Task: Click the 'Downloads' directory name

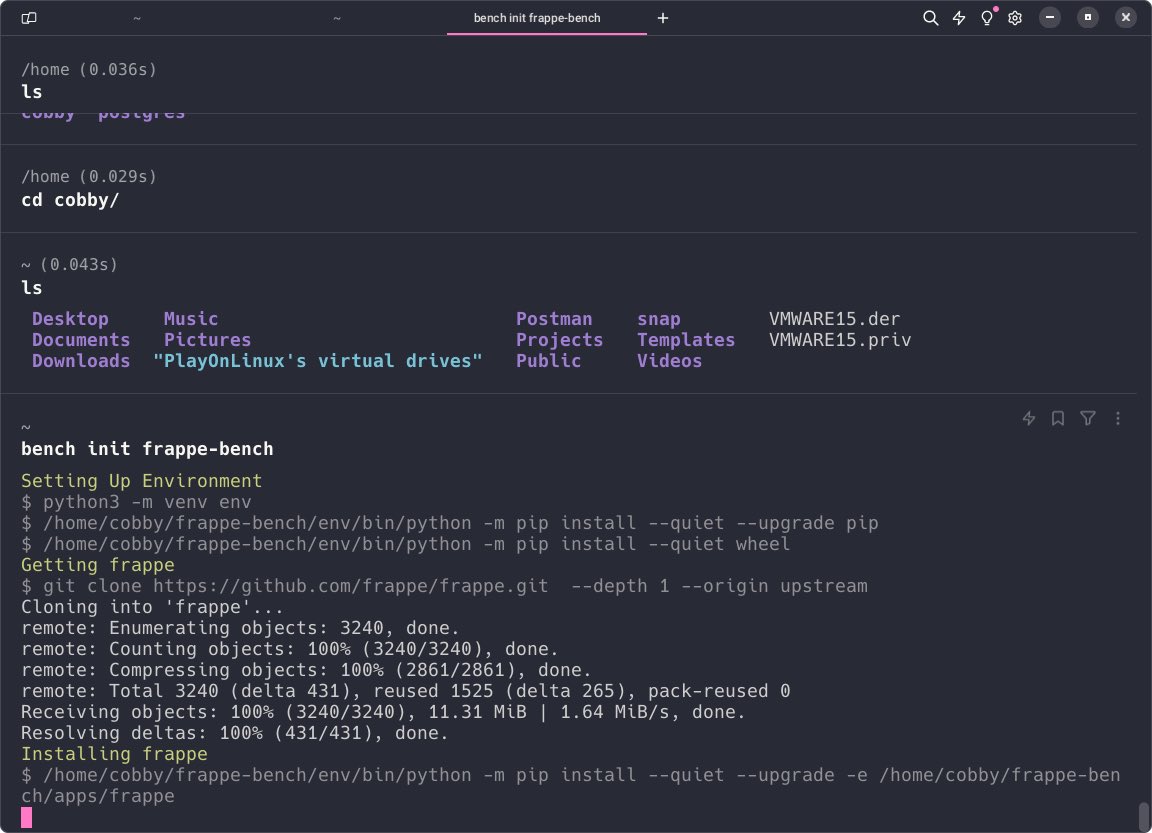Action: click(x=81, y=361)
